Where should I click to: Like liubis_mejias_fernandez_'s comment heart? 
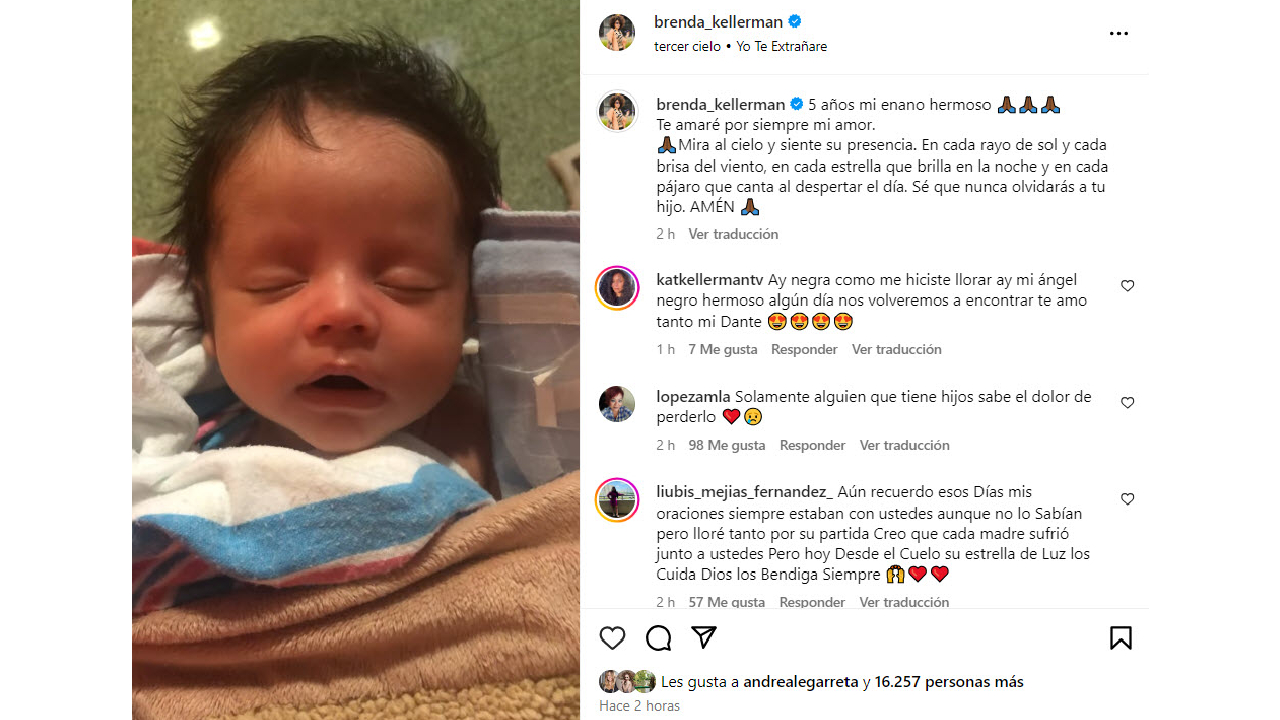pyautogui.click(x=1127, y=499)
